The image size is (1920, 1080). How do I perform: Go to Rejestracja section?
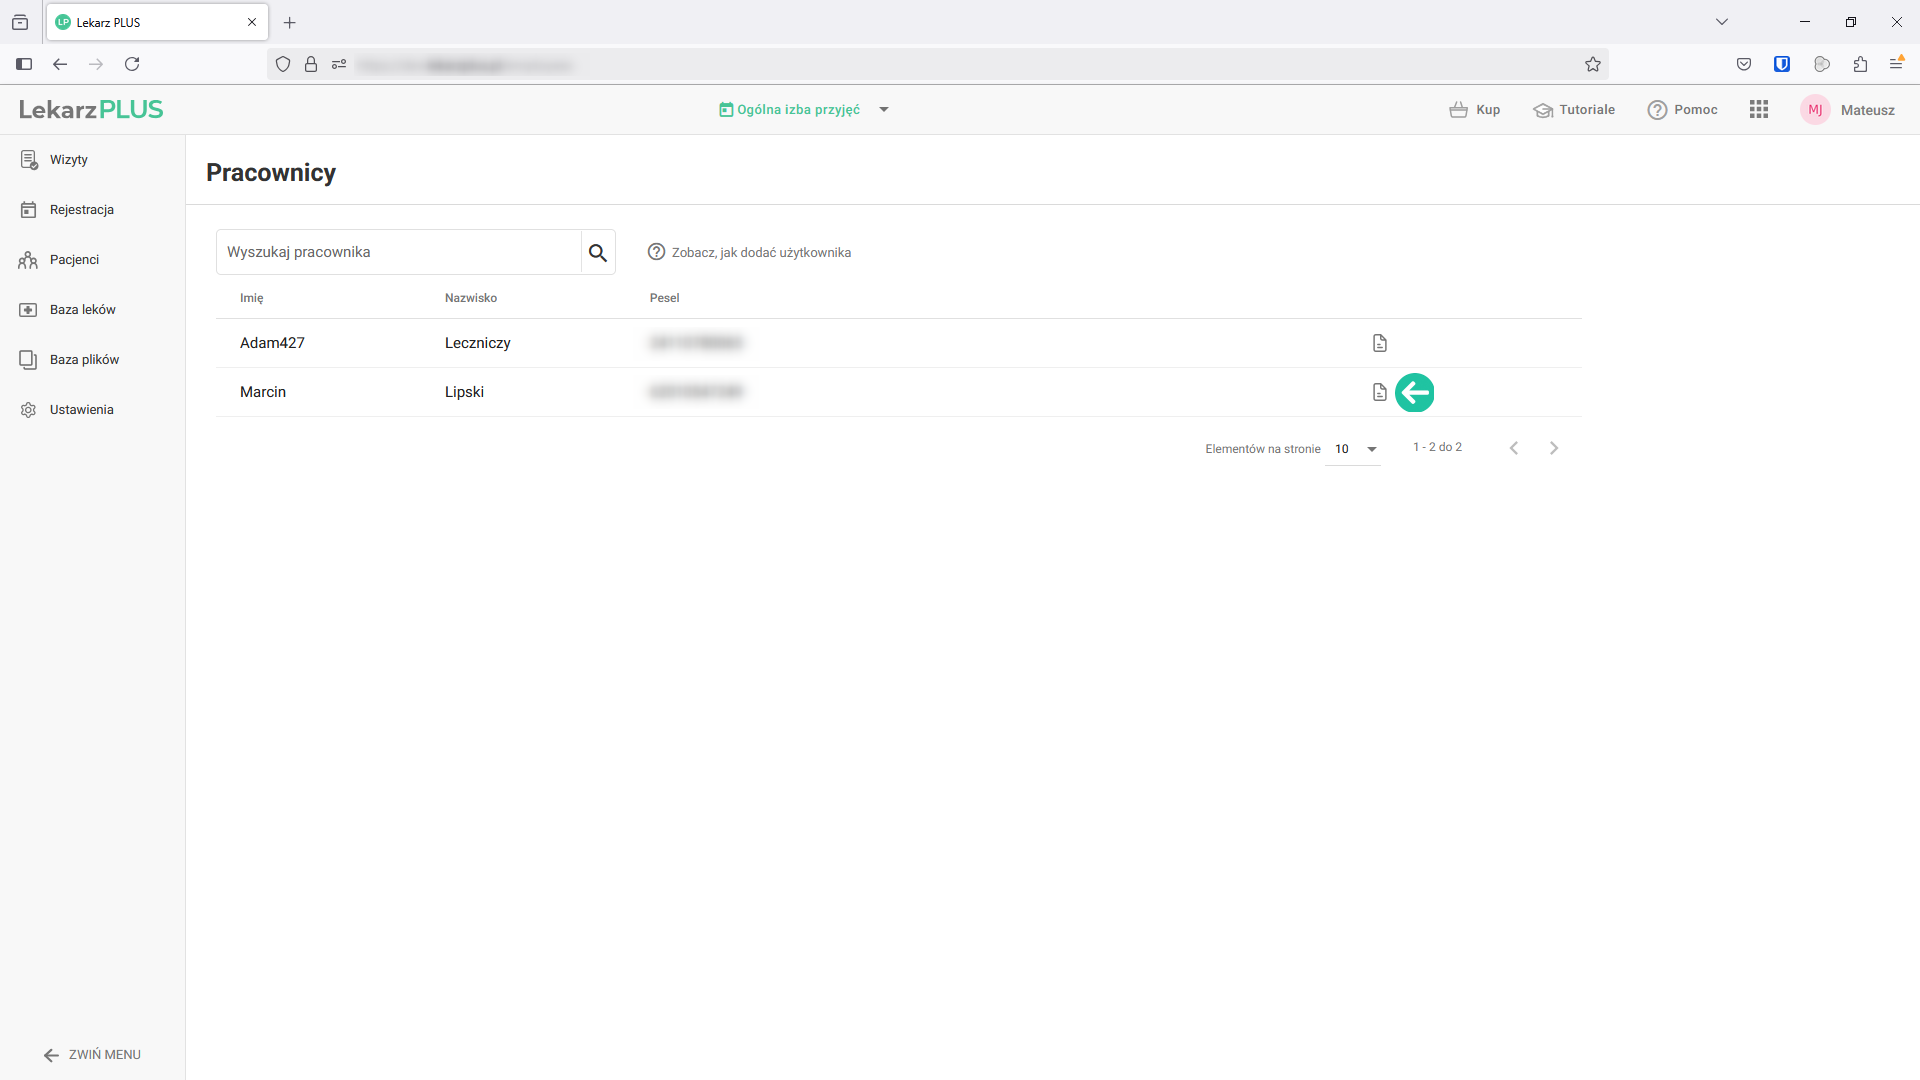[81, 210]
